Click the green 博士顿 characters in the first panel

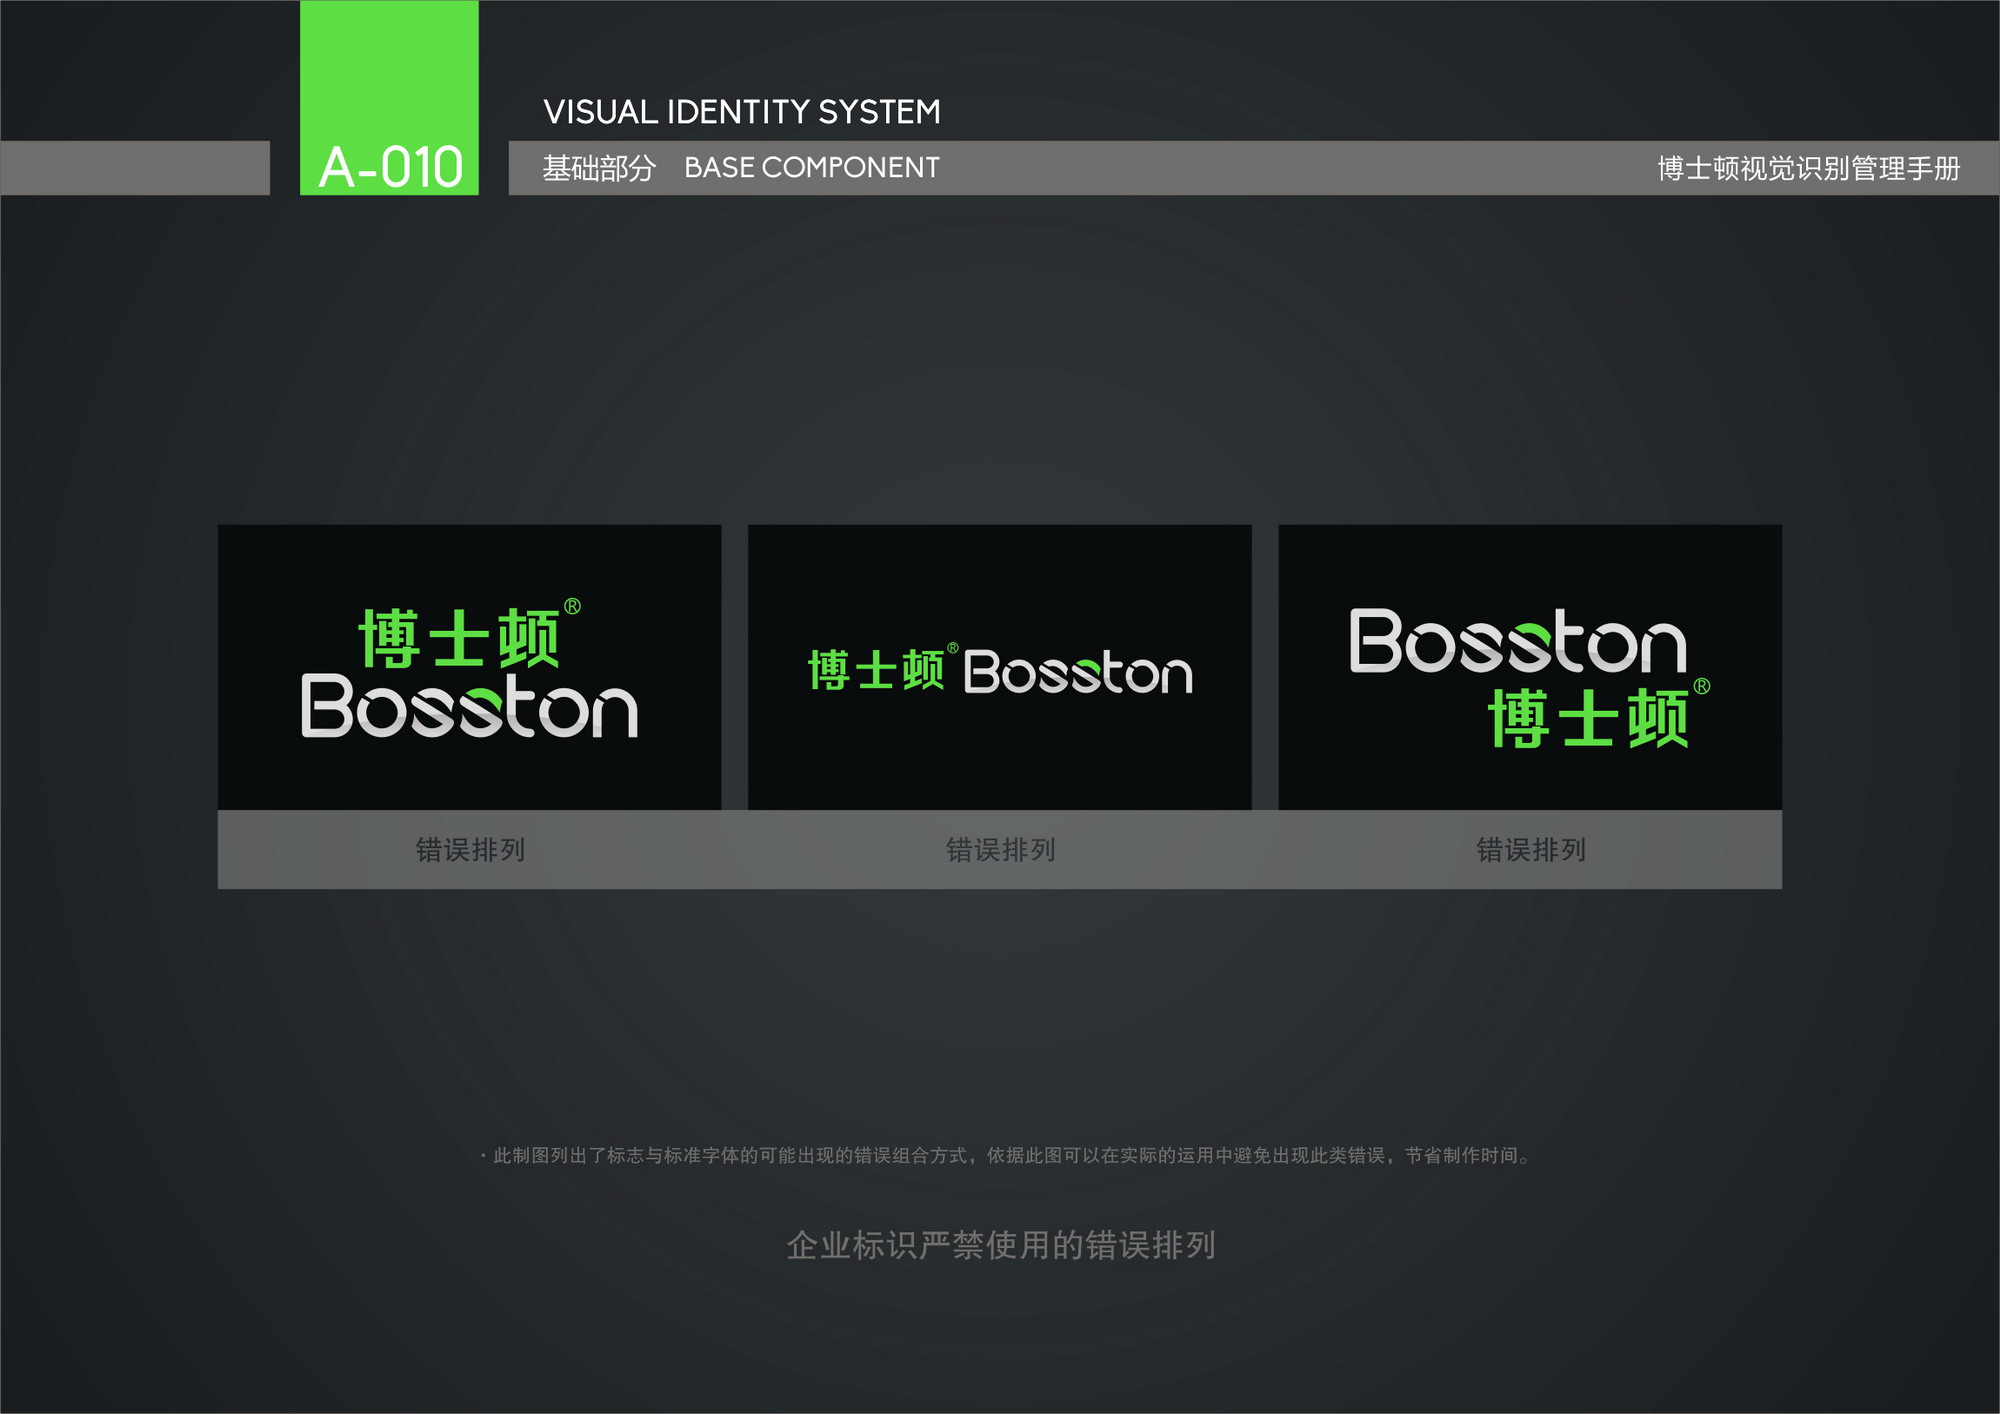point(460,638)
